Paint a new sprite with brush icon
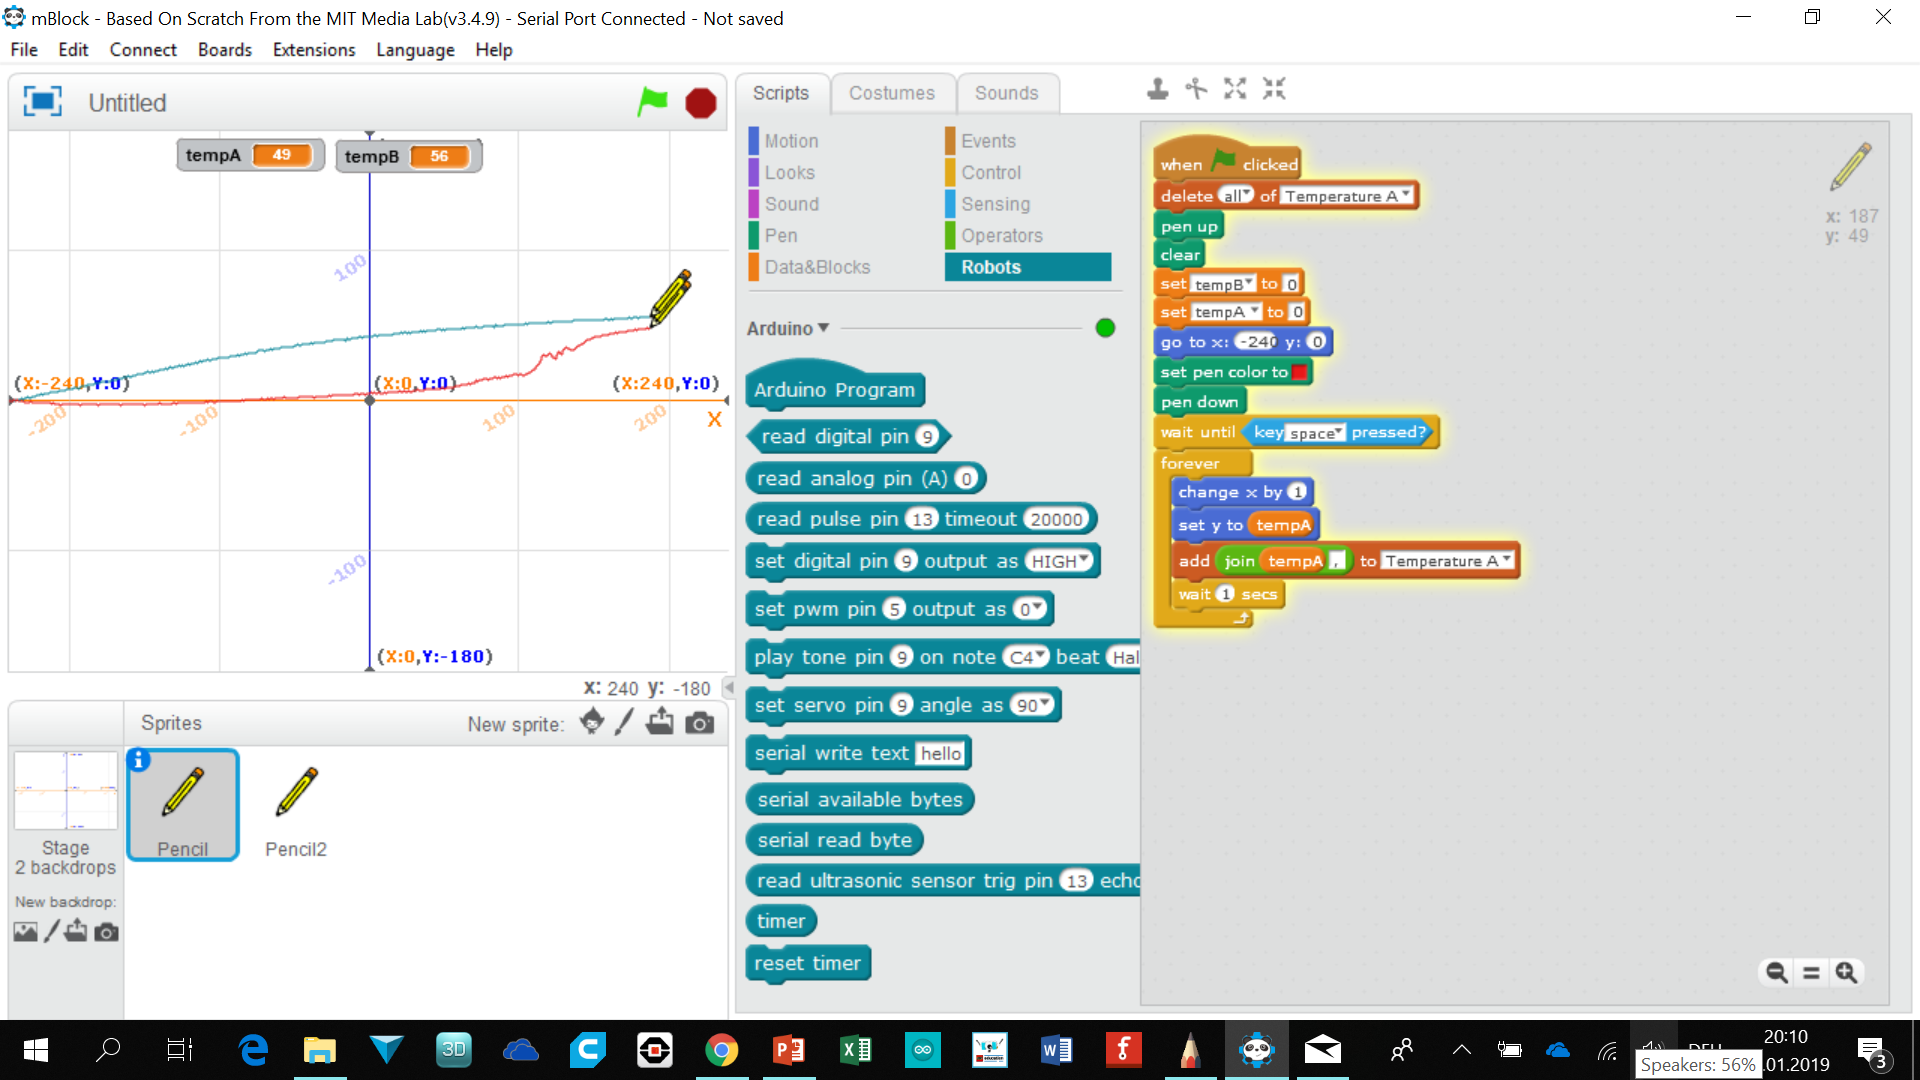 coord(624,722)
